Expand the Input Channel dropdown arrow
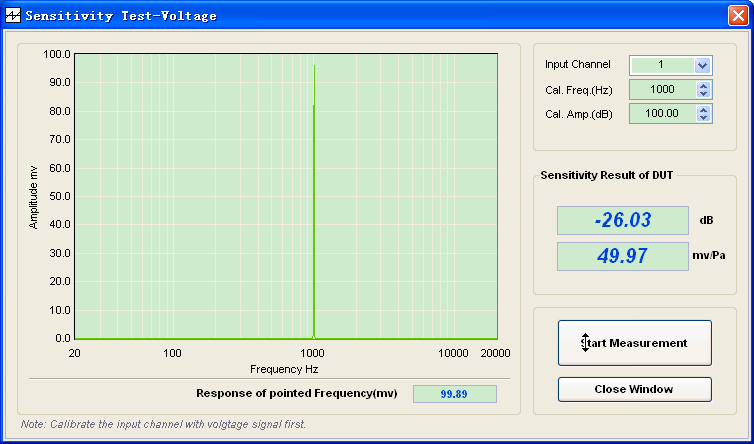 (x=702, y=65)
